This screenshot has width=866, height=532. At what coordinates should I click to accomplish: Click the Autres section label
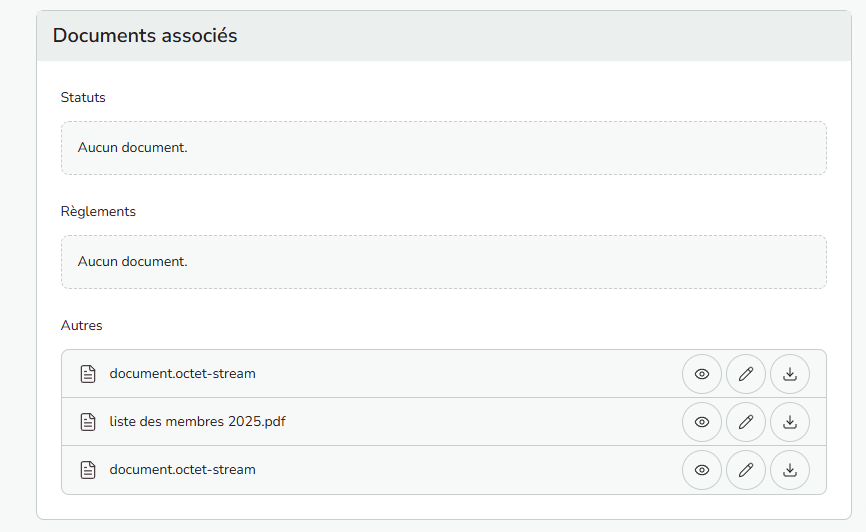click(81, 325)
